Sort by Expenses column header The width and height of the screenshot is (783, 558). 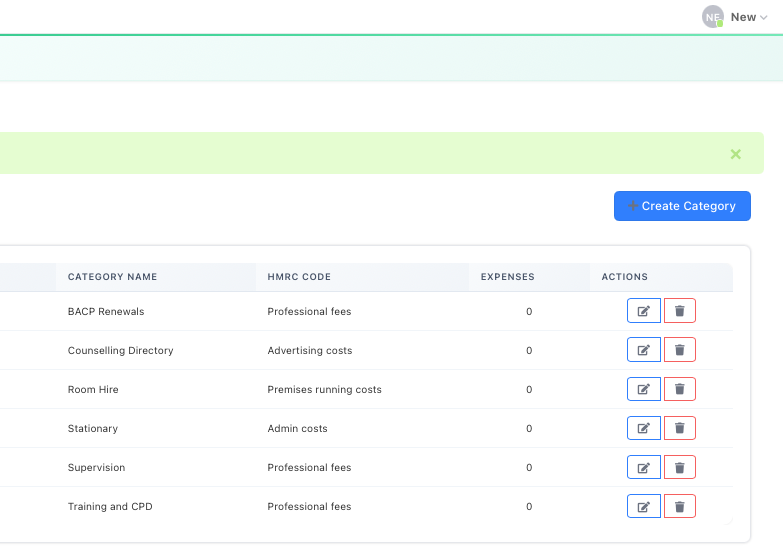(507, 277)
